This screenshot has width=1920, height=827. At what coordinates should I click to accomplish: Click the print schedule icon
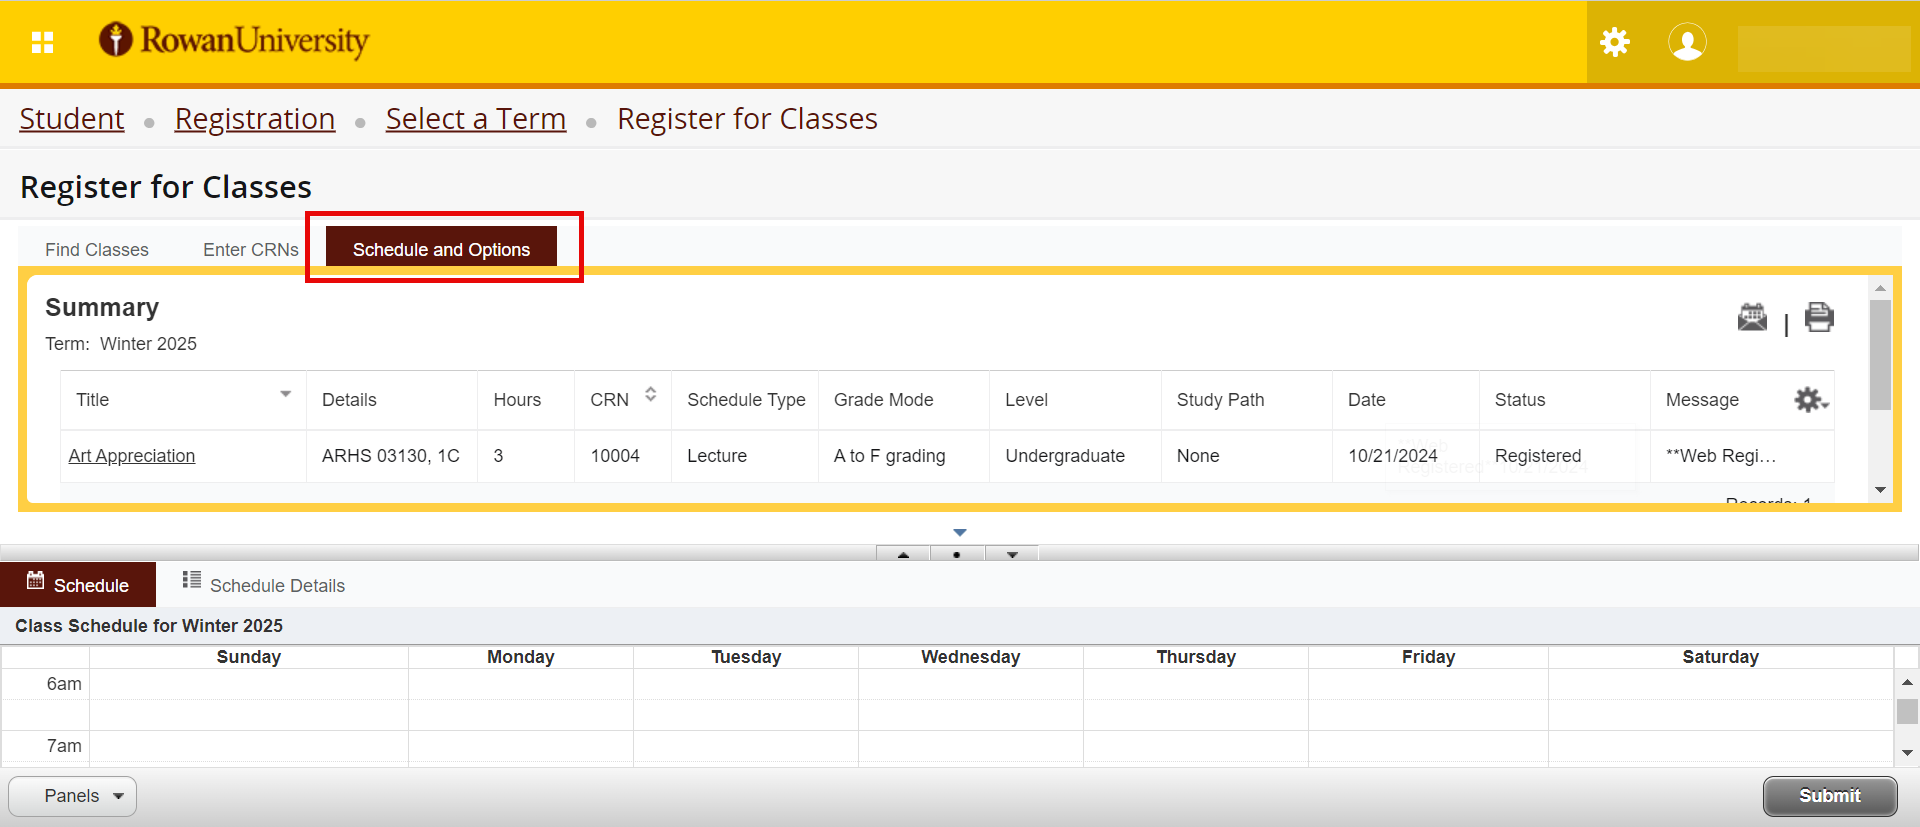(1819, 317)
